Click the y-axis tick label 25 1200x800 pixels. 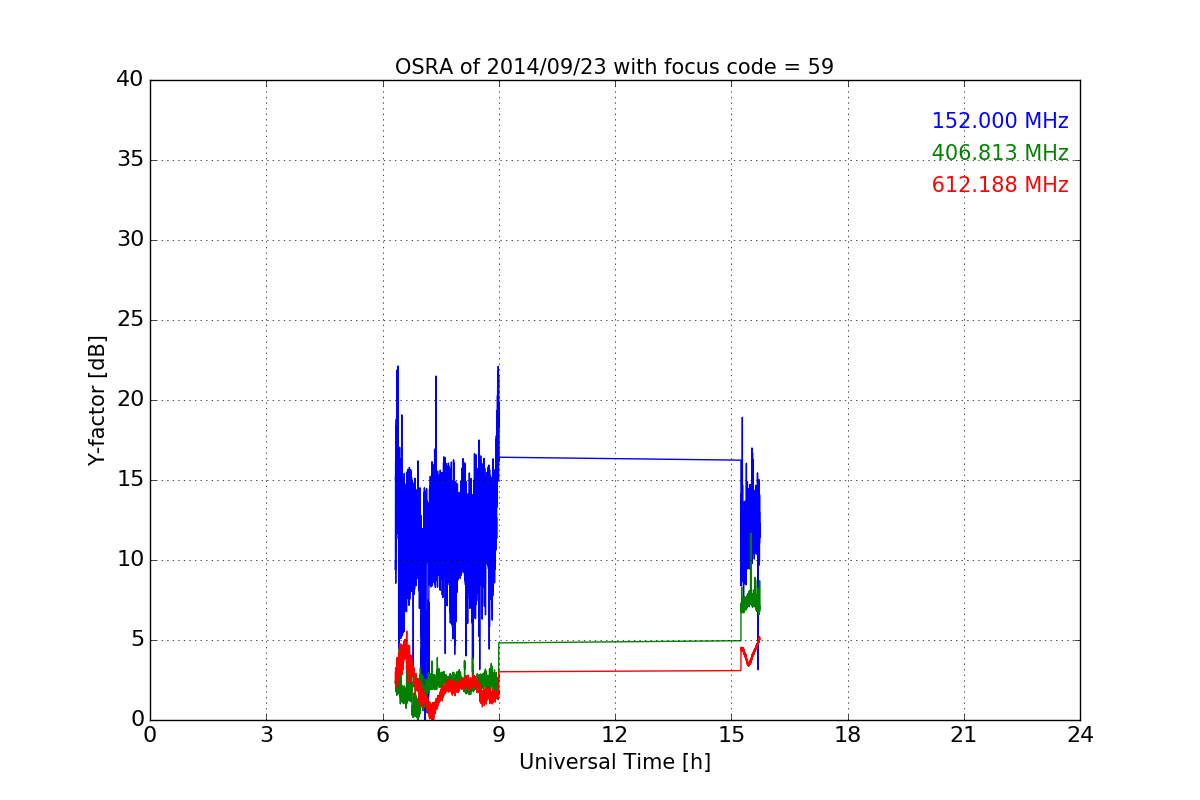(x=130, y=320)
